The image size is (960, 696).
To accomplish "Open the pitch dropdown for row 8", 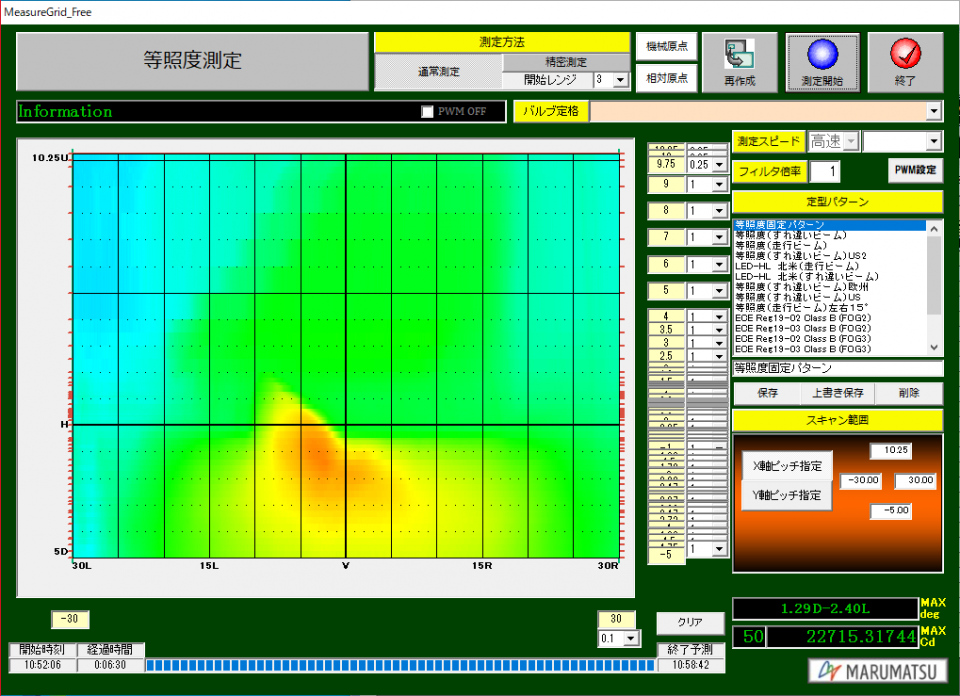I will (719, 211).
